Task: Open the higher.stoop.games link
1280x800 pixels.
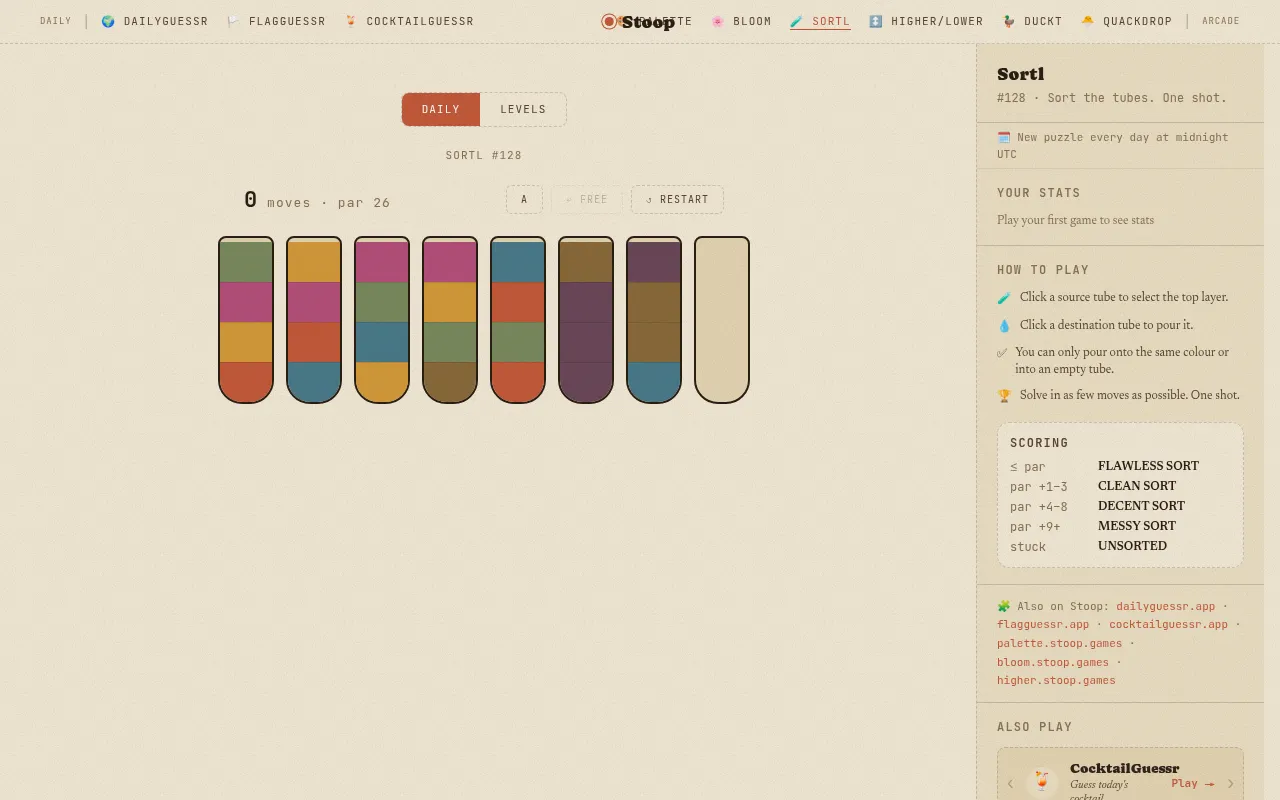Action: point(1056,680)
